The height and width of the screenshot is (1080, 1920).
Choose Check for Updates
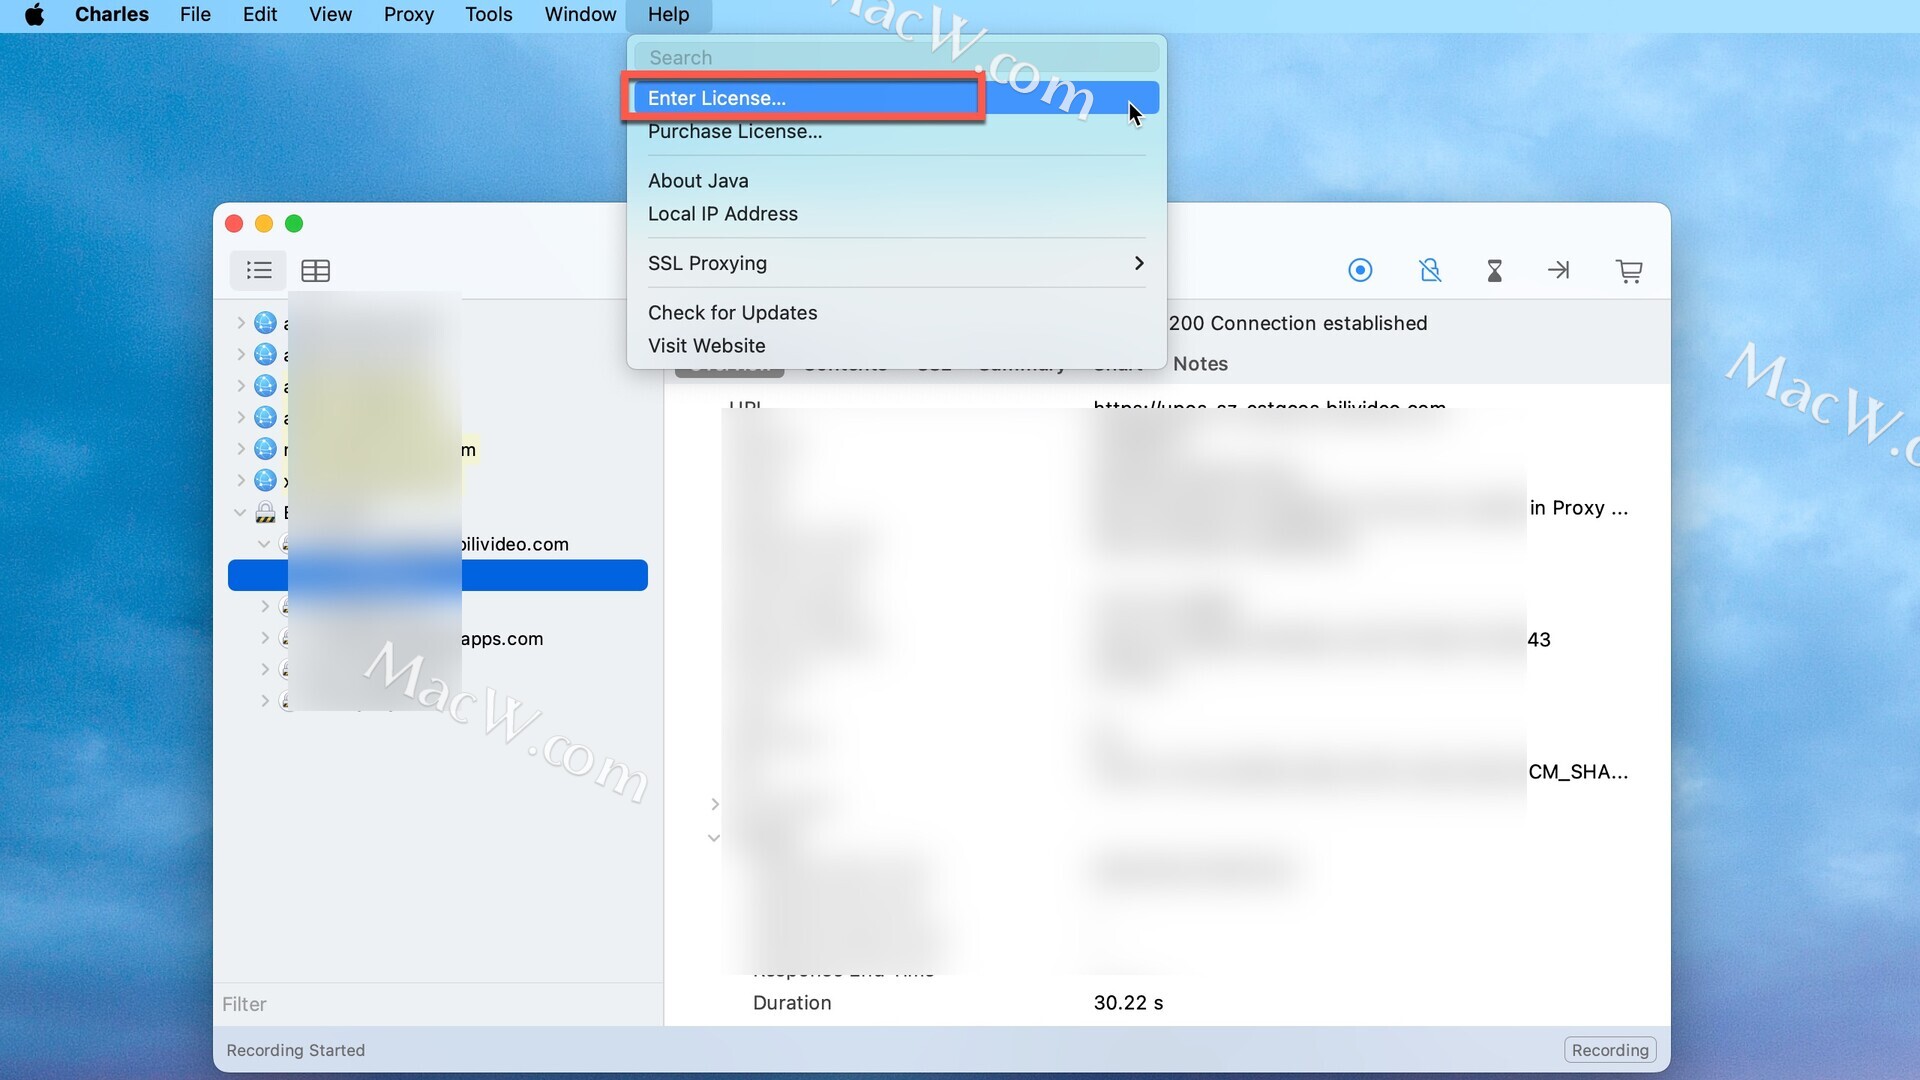732,313
